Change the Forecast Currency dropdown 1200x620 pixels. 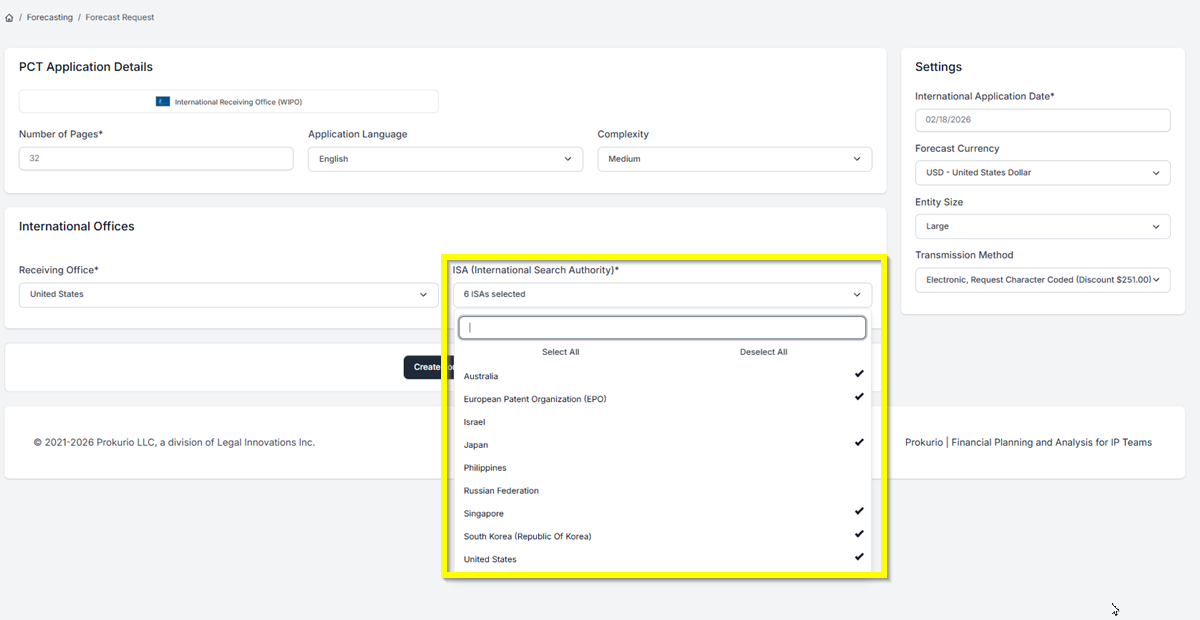pyautogui.click(x=1042, y=173)
